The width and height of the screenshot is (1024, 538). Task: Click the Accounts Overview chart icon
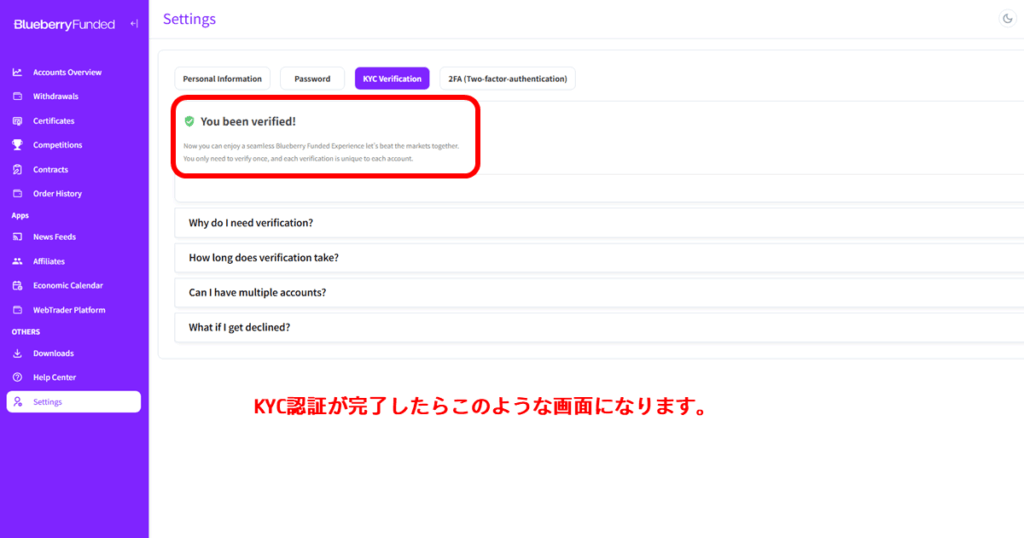[17, 72]
